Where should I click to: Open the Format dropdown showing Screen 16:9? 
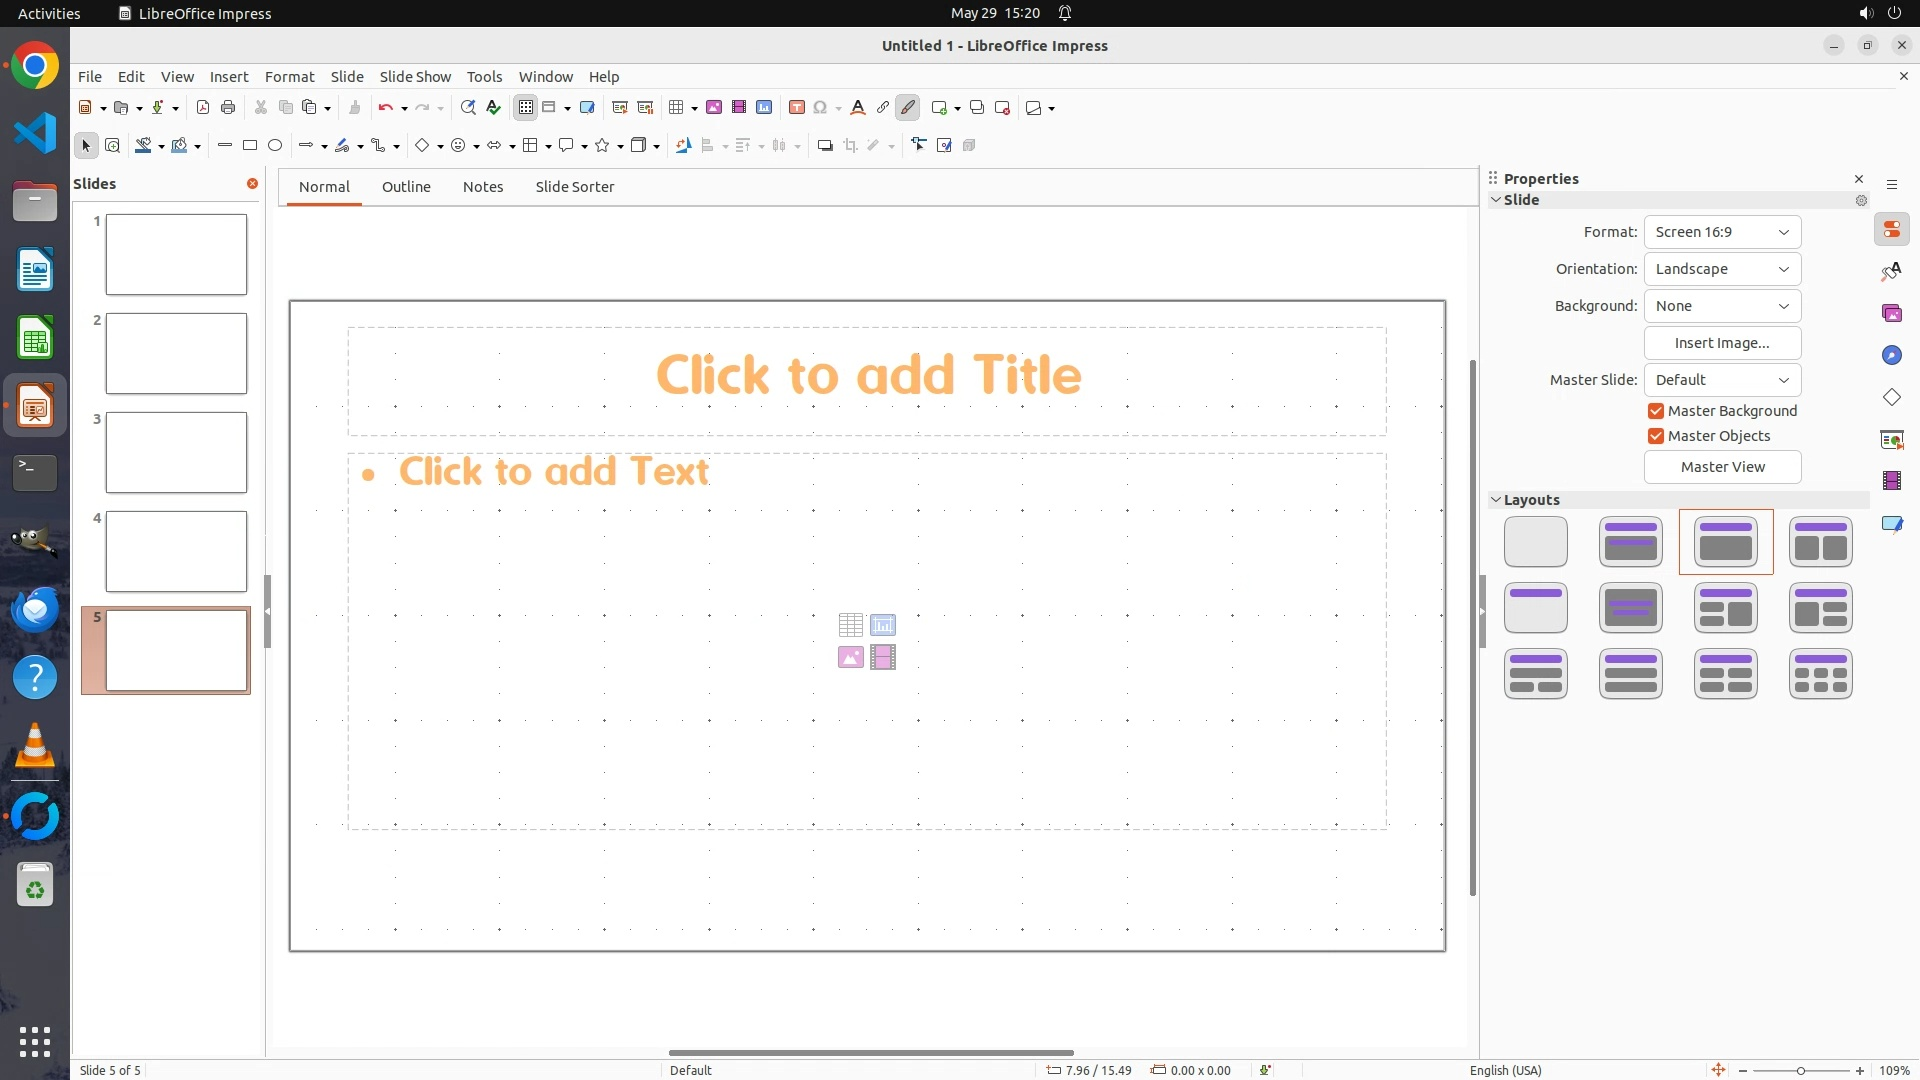pyautogui.click(x=1722, y=232)
